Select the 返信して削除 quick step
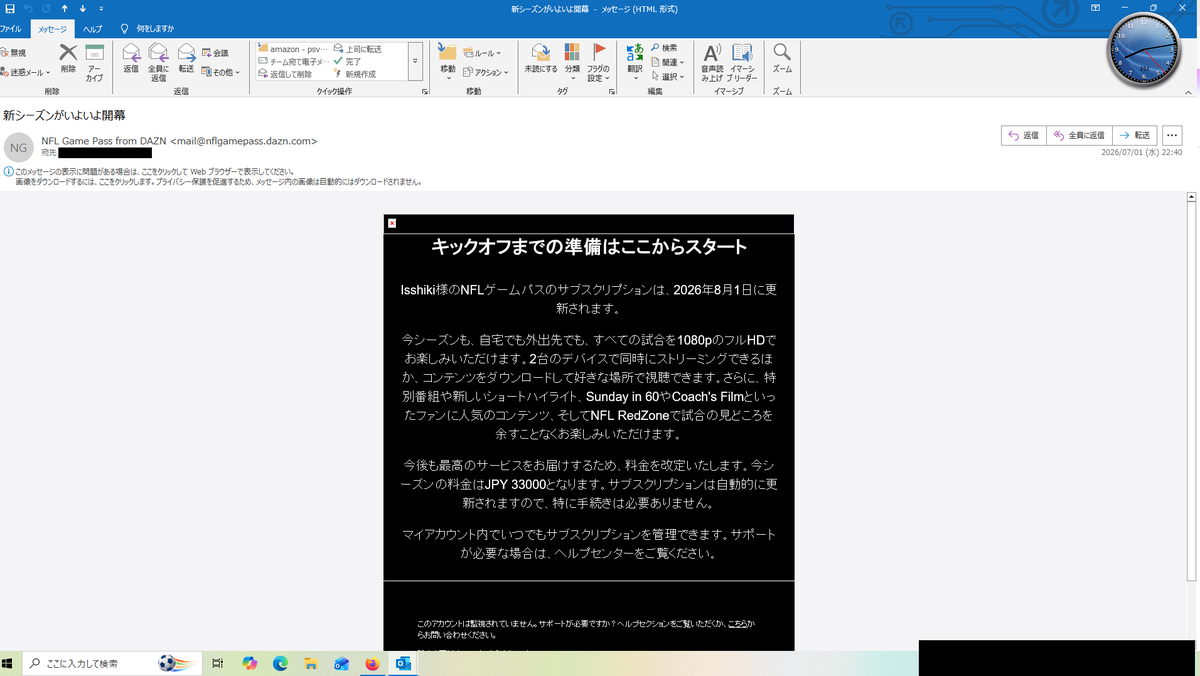This screenshot has width=1200, height=676. click(285, 74)
